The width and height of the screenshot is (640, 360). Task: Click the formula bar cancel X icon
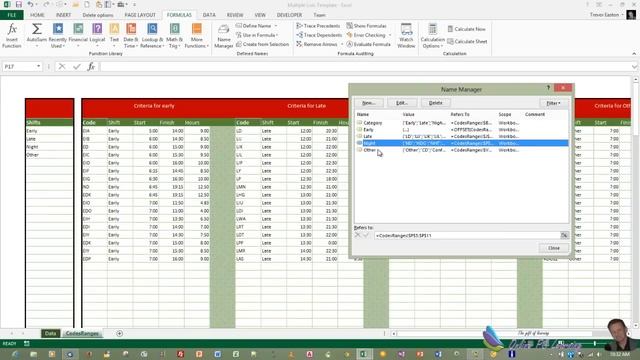62,66
